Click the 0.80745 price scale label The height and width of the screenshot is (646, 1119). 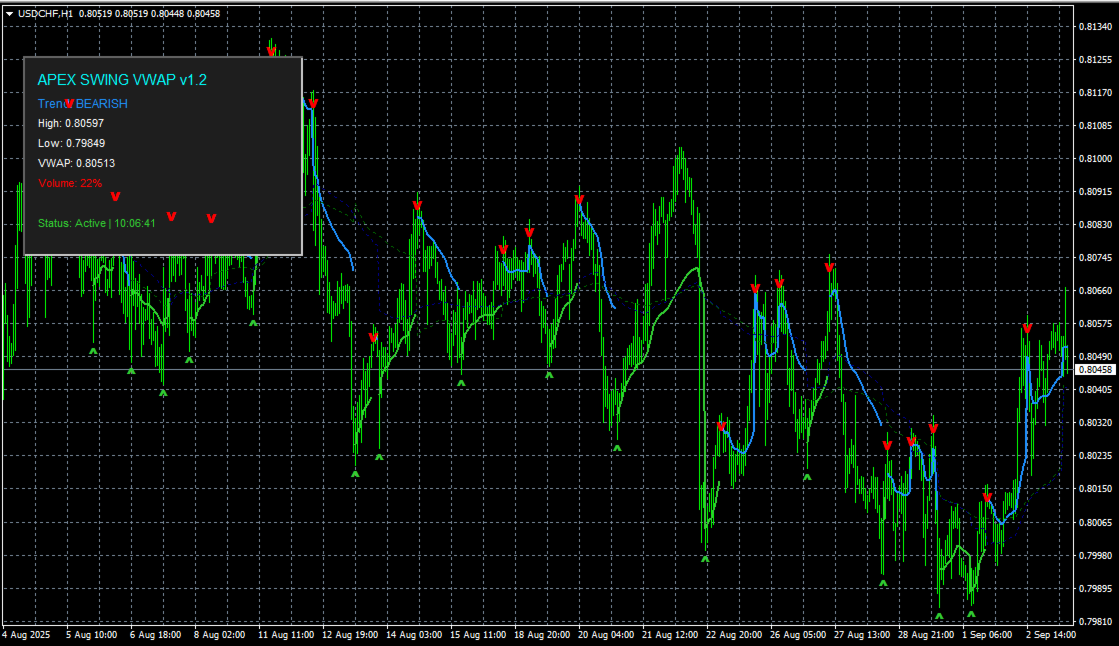(x=1095, y=258)
